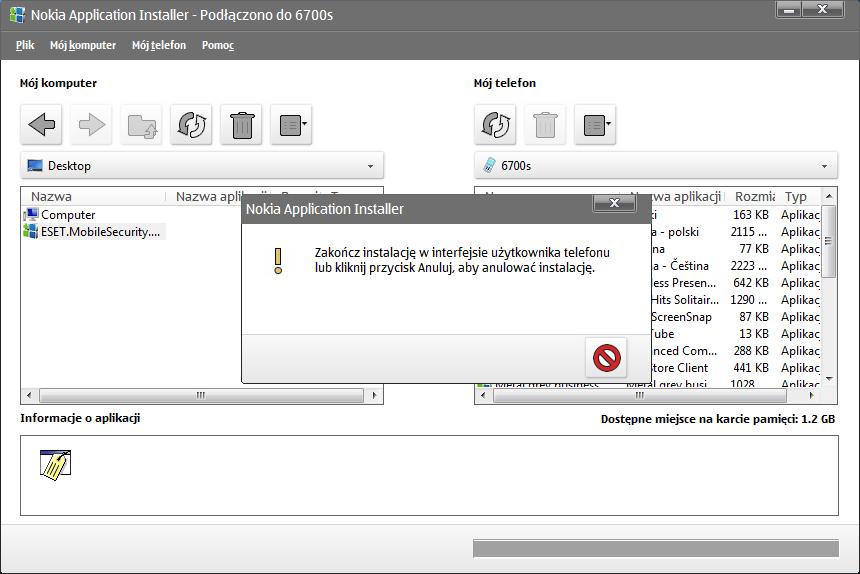Select the 288 KB Com... row
Viewport: 860px width, 574px height.
click(735, 351)
